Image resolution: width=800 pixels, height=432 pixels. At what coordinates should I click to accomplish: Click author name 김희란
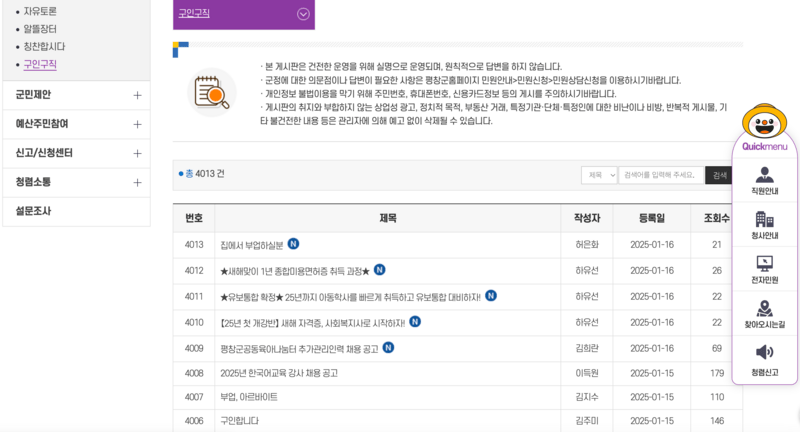tap(587, 348)
